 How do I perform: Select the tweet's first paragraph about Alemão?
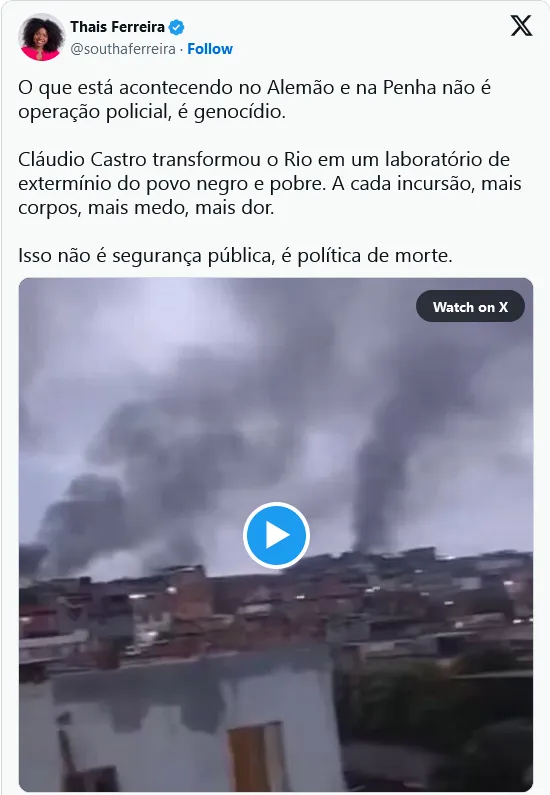pos(254,99)
